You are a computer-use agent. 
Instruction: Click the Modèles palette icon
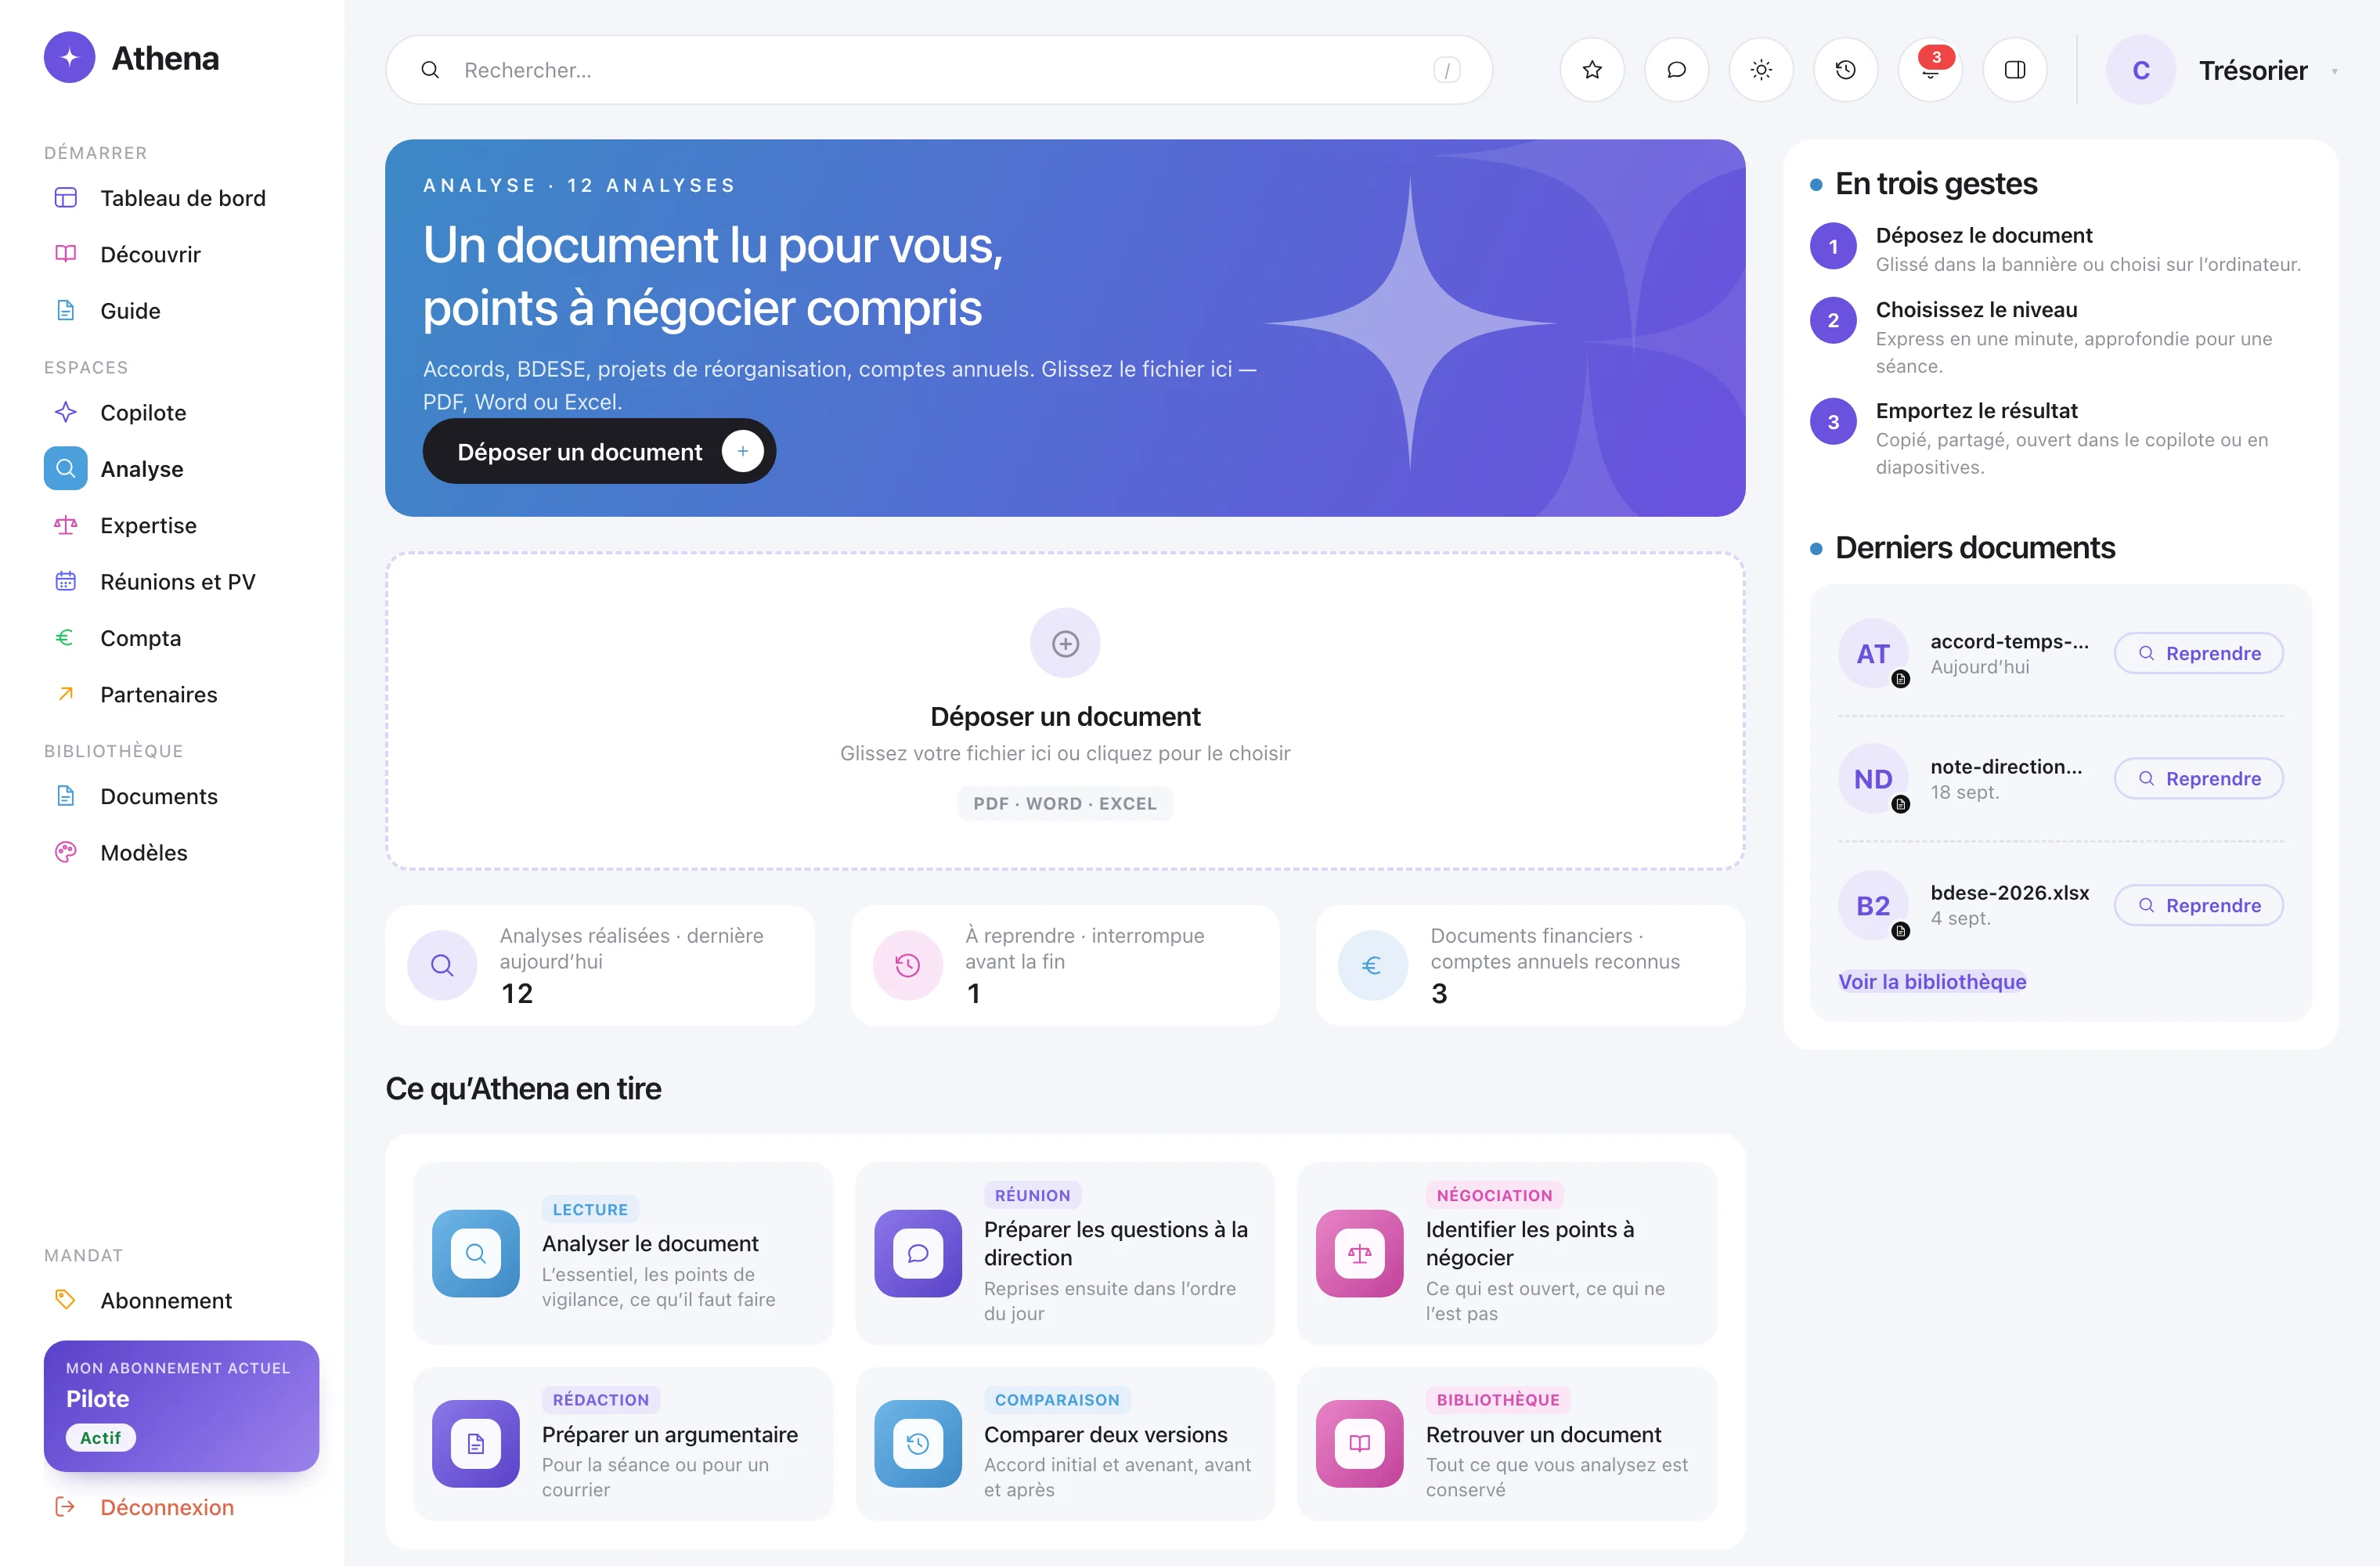pyautogui.click(x=66, y=852)
